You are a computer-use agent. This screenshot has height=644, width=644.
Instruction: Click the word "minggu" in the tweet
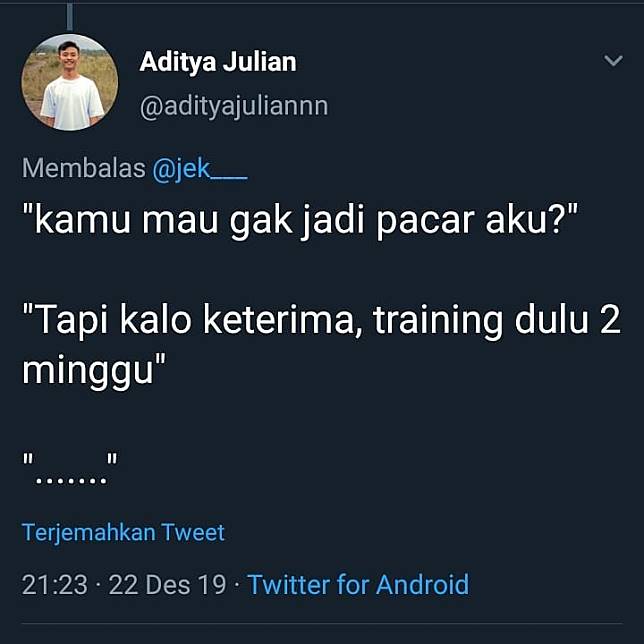tap(87, 372)
